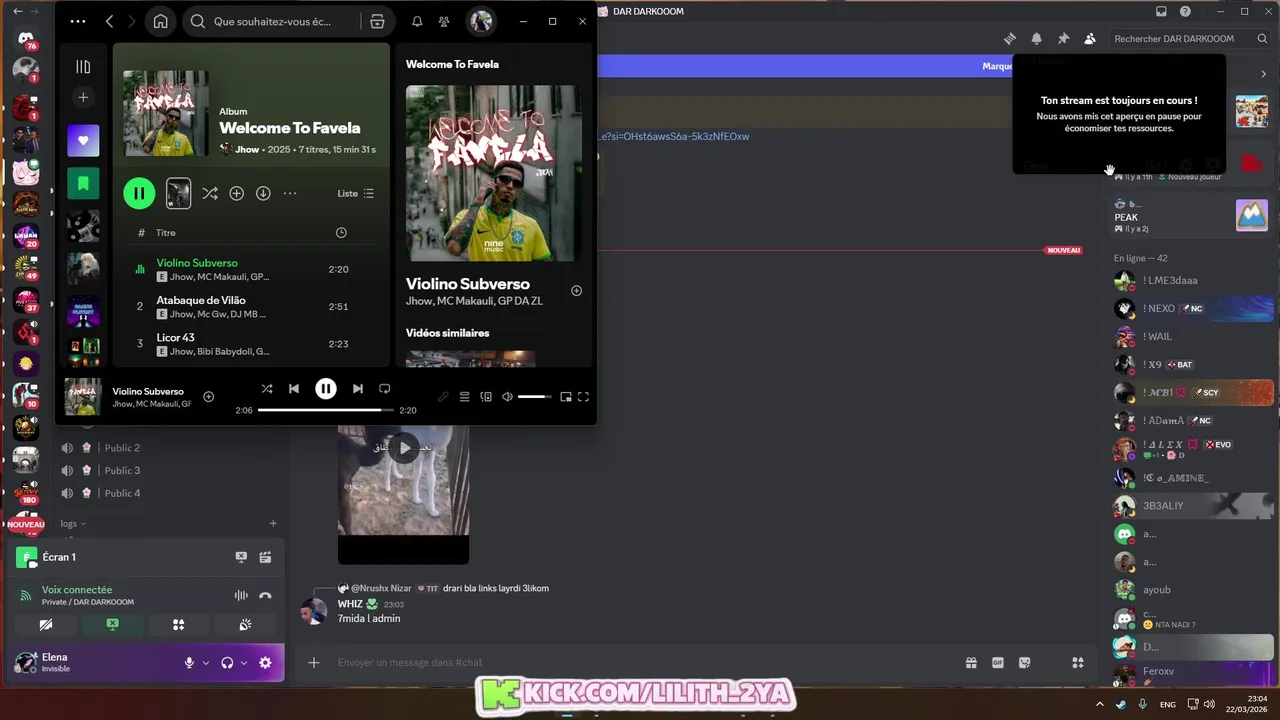
Task: Open Discord notification settings bell
Action: point(1037,38)
